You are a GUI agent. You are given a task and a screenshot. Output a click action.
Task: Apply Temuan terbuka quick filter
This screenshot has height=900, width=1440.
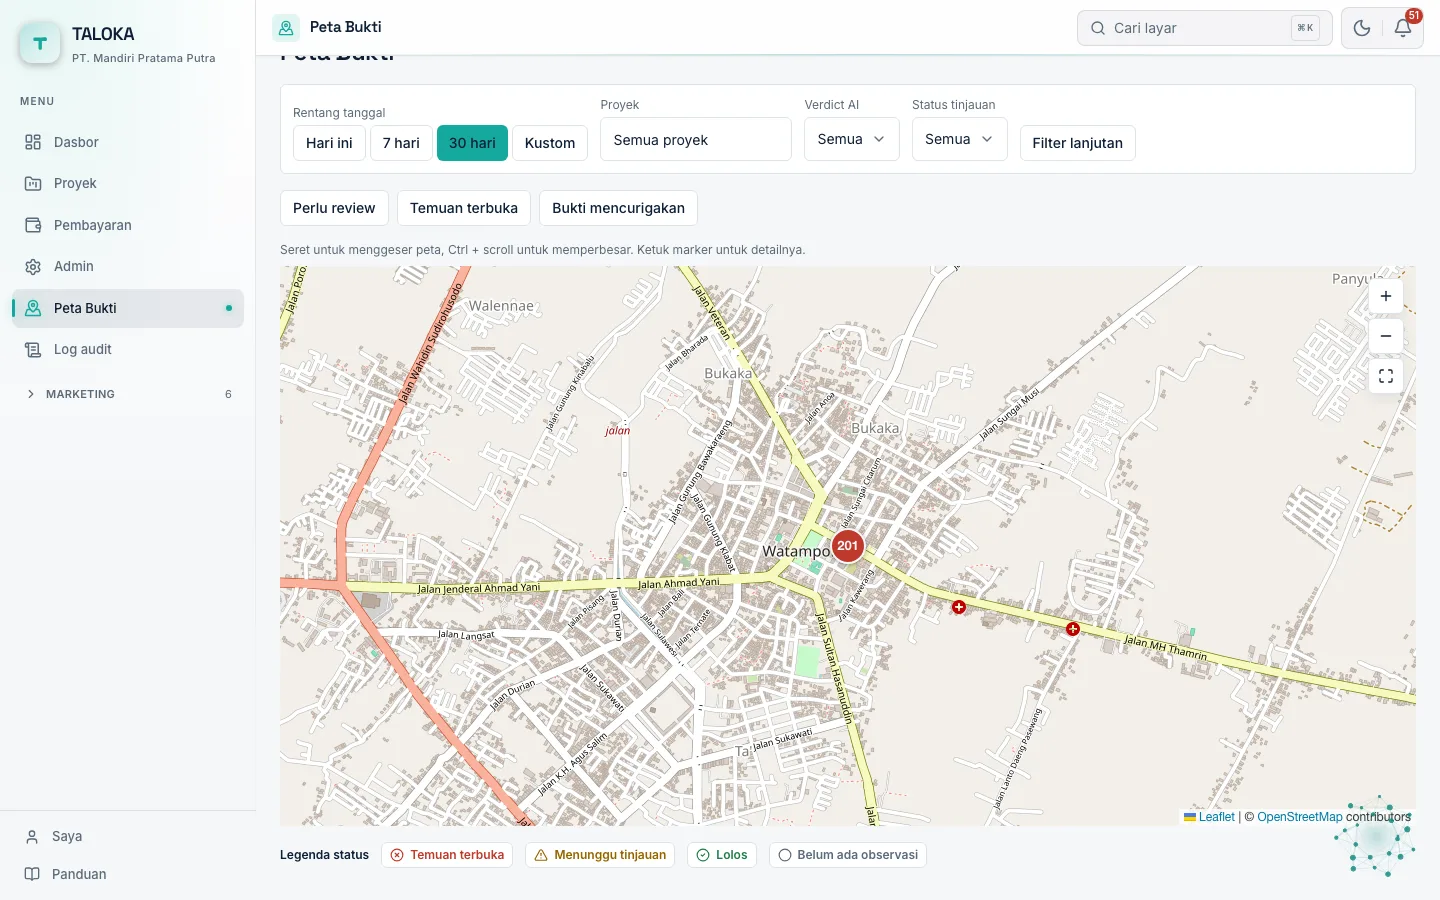[x=464, y=208]
